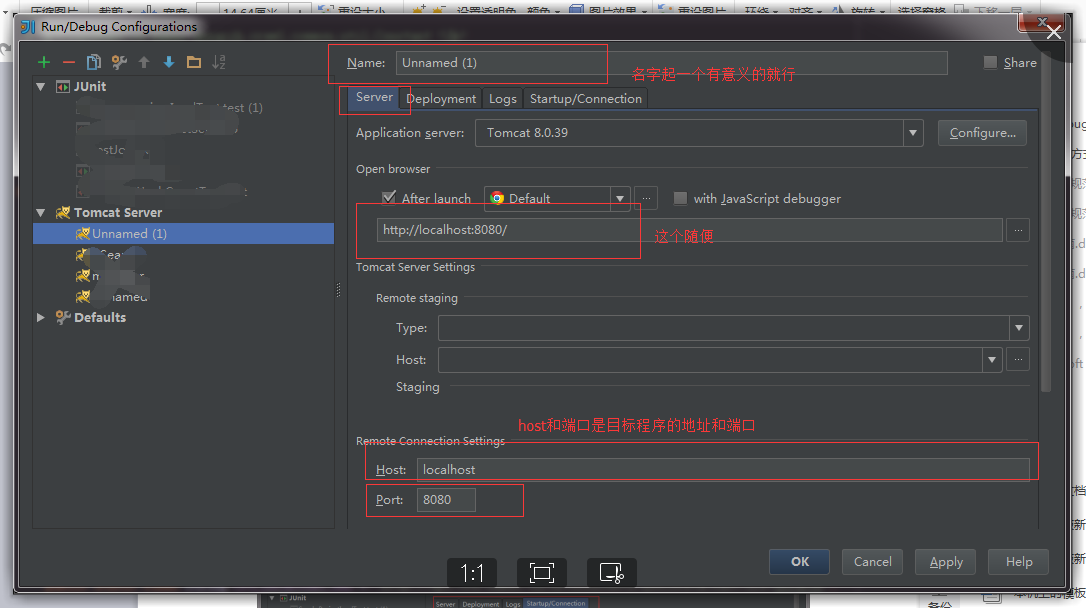Create new folder in configurations toolbar
This screenshot has height=608, width=1086.
[x=194, y=62]
